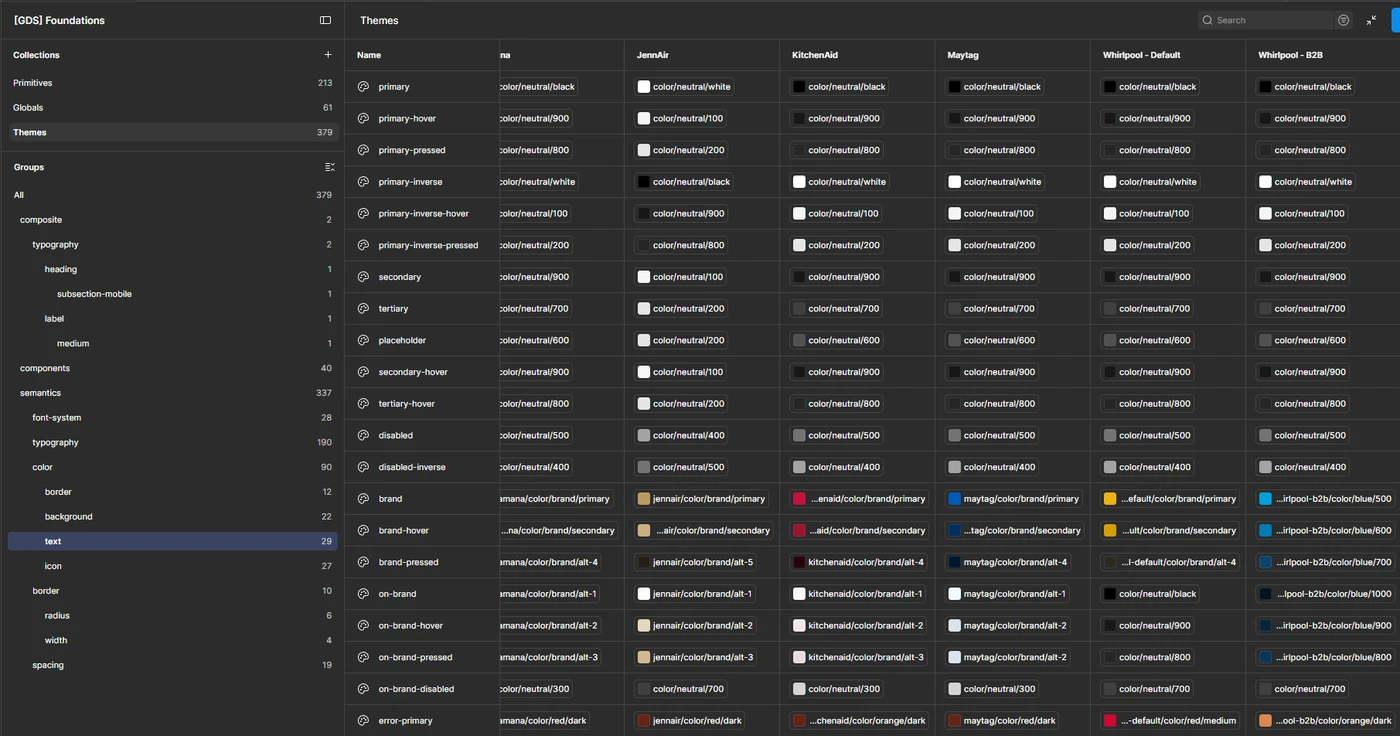Click the color icon for tertiary row
The height and width of the screenshot is (736, 1400).
[363, 308]
